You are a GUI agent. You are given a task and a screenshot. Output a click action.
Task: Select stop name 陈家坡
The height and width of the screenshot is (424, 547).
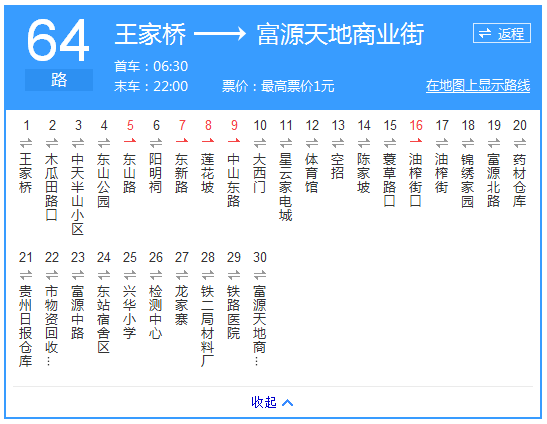364,173
